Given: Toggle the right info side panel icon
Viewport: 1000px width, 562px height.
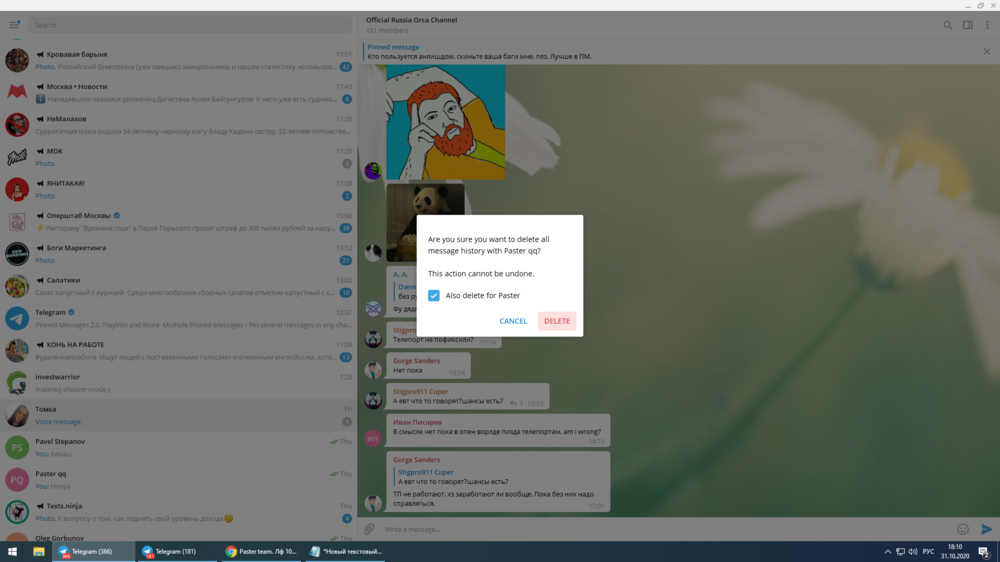Looking at the screenshot, I should 967,25.
